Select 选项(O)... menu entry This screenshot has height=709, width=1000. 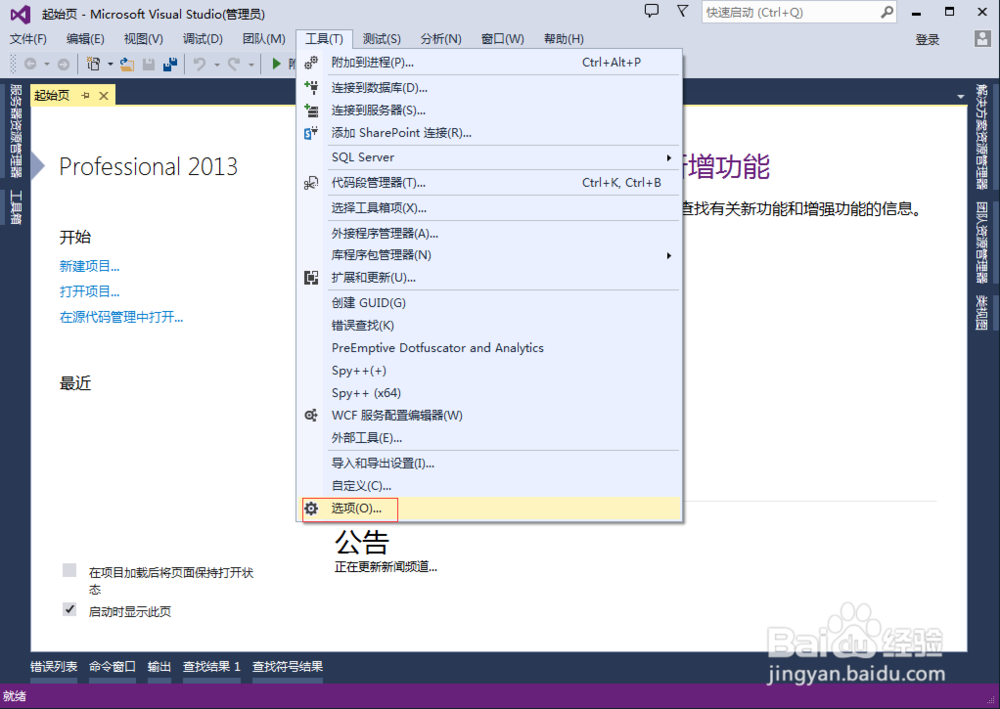(x=489, y=508)
